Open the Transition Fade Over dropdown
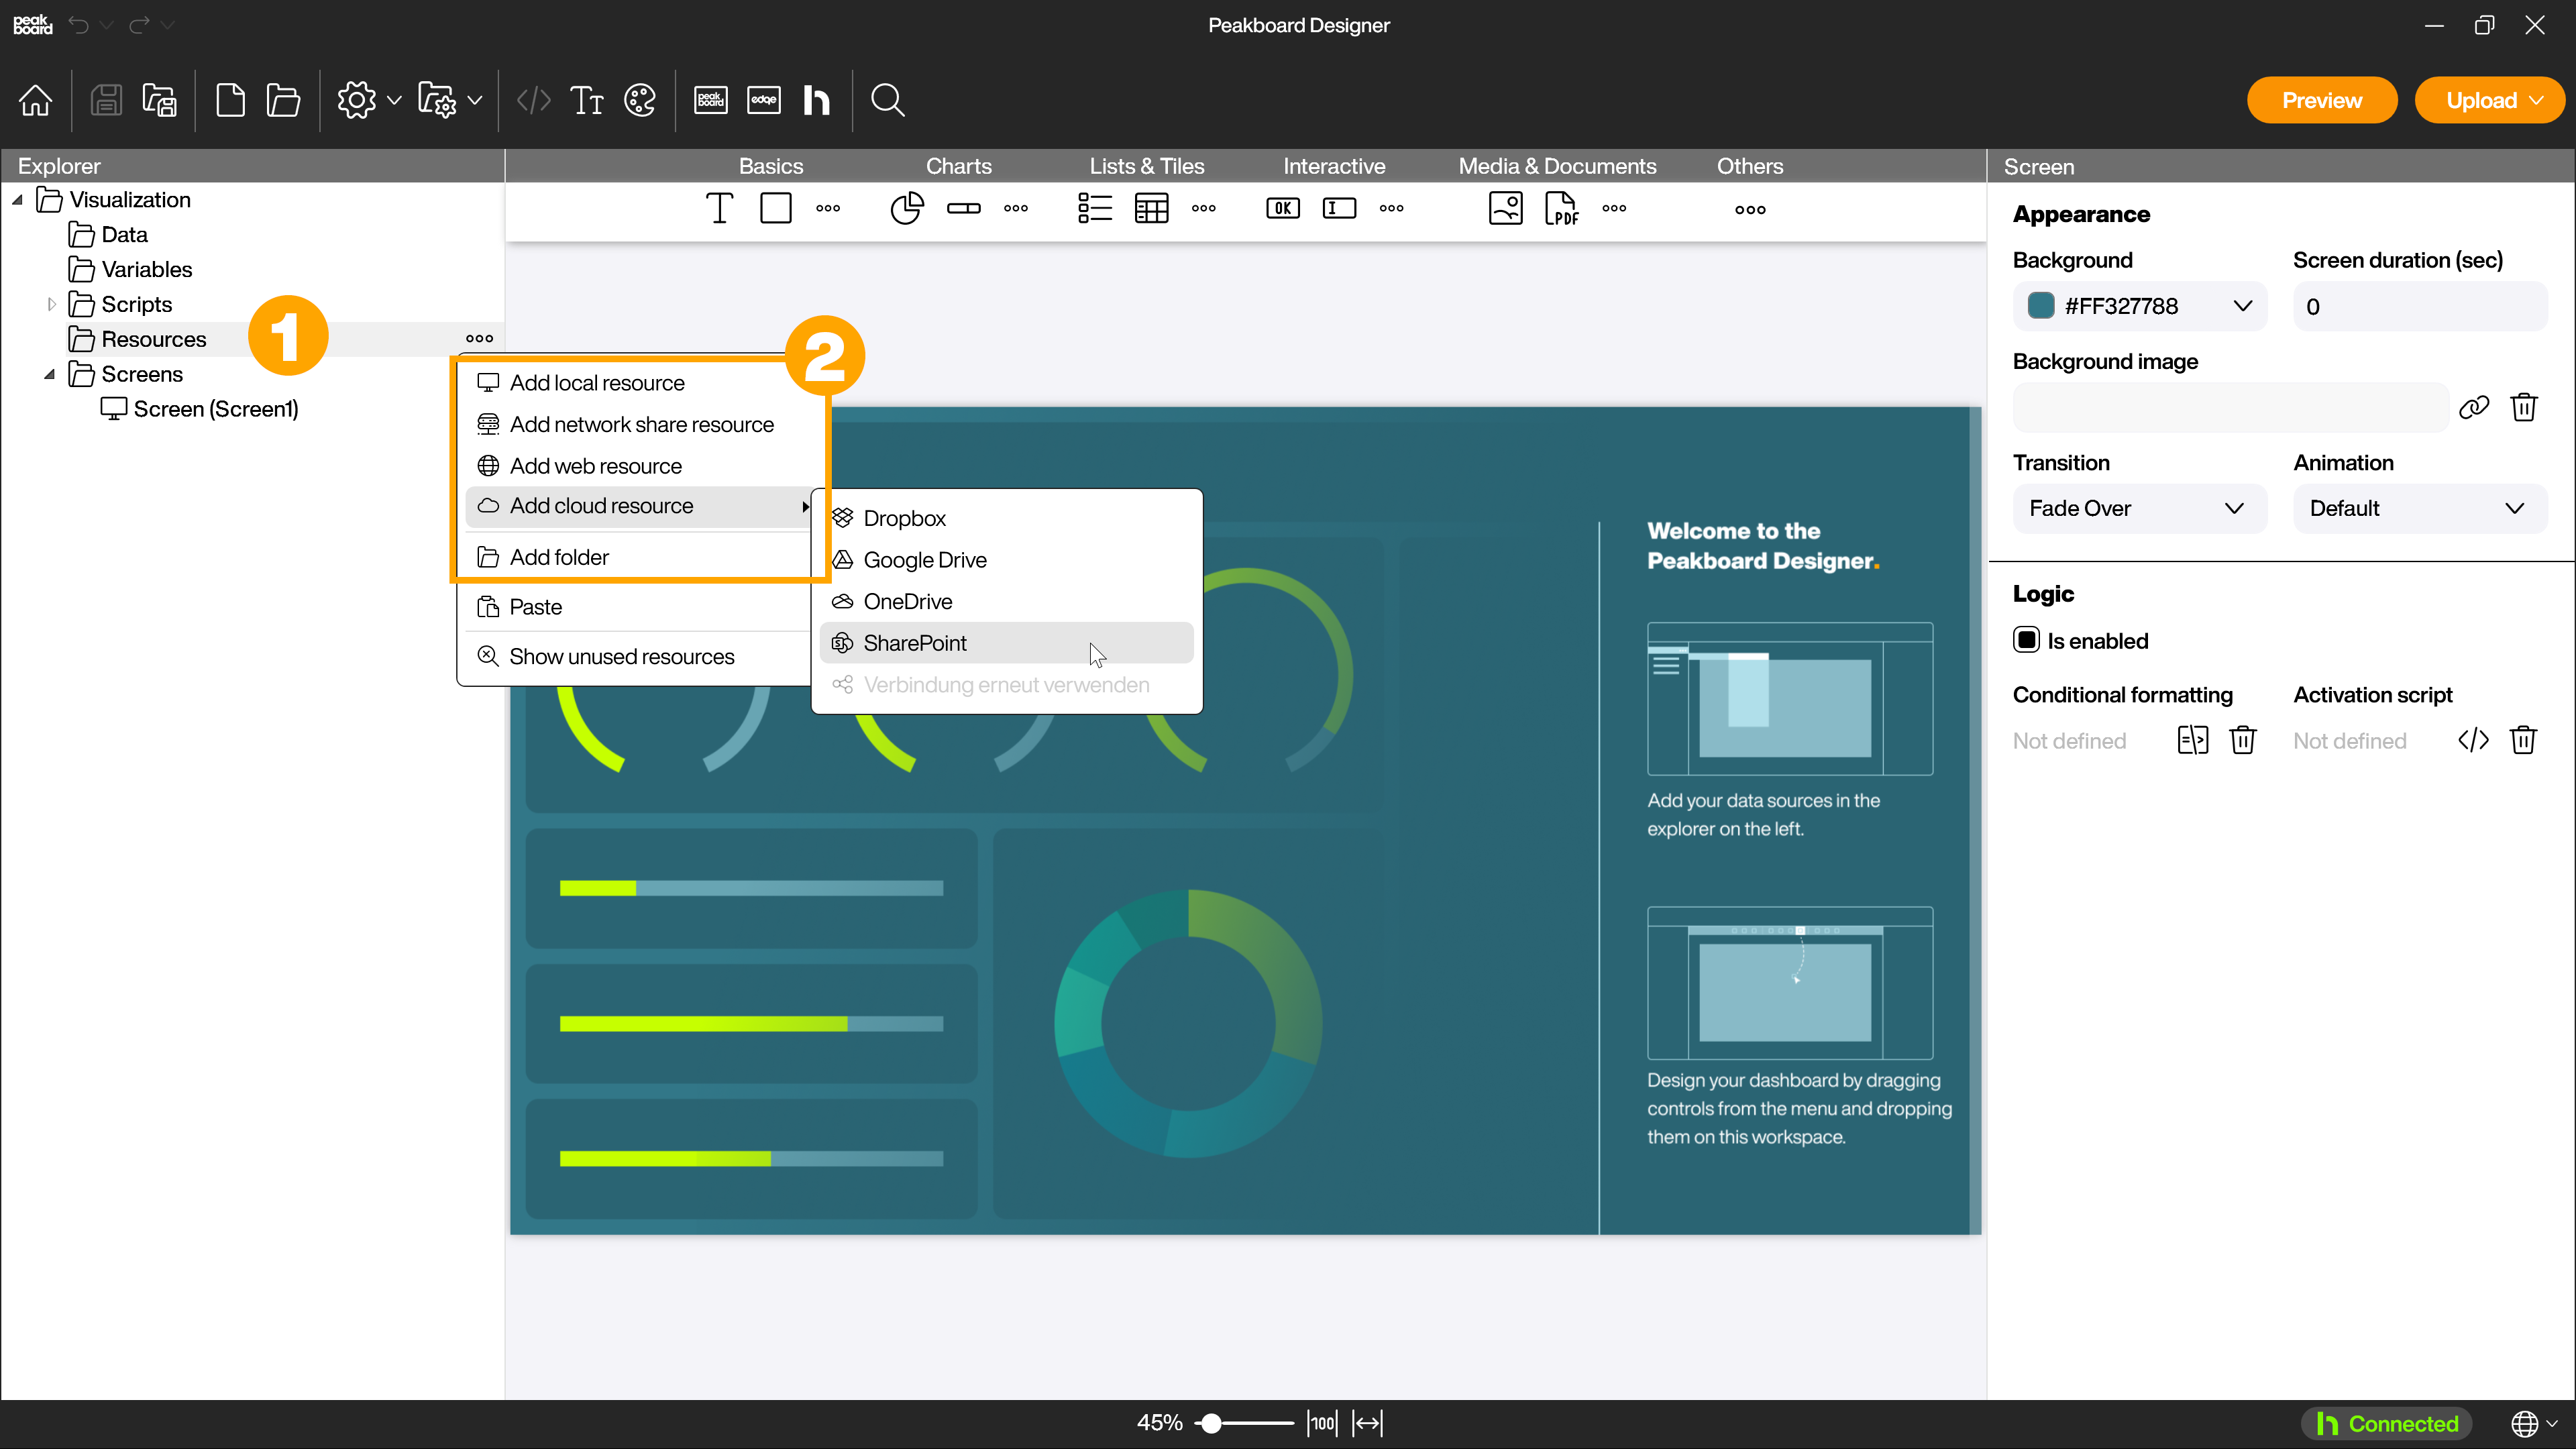This screenshot has width=2576, height=1449. (2140, 508)
